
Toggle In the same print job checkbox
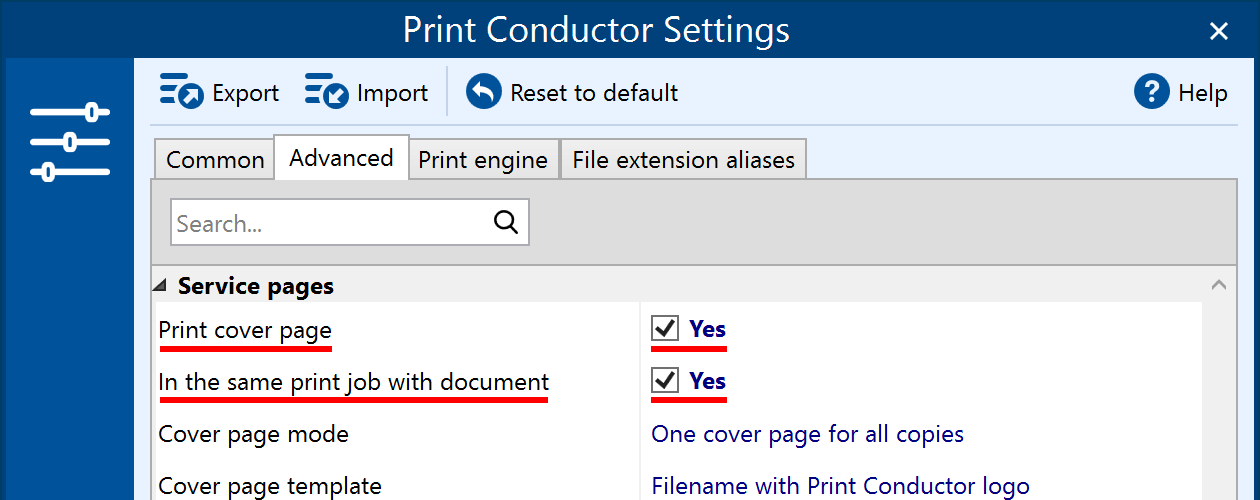tap(664, 380)
